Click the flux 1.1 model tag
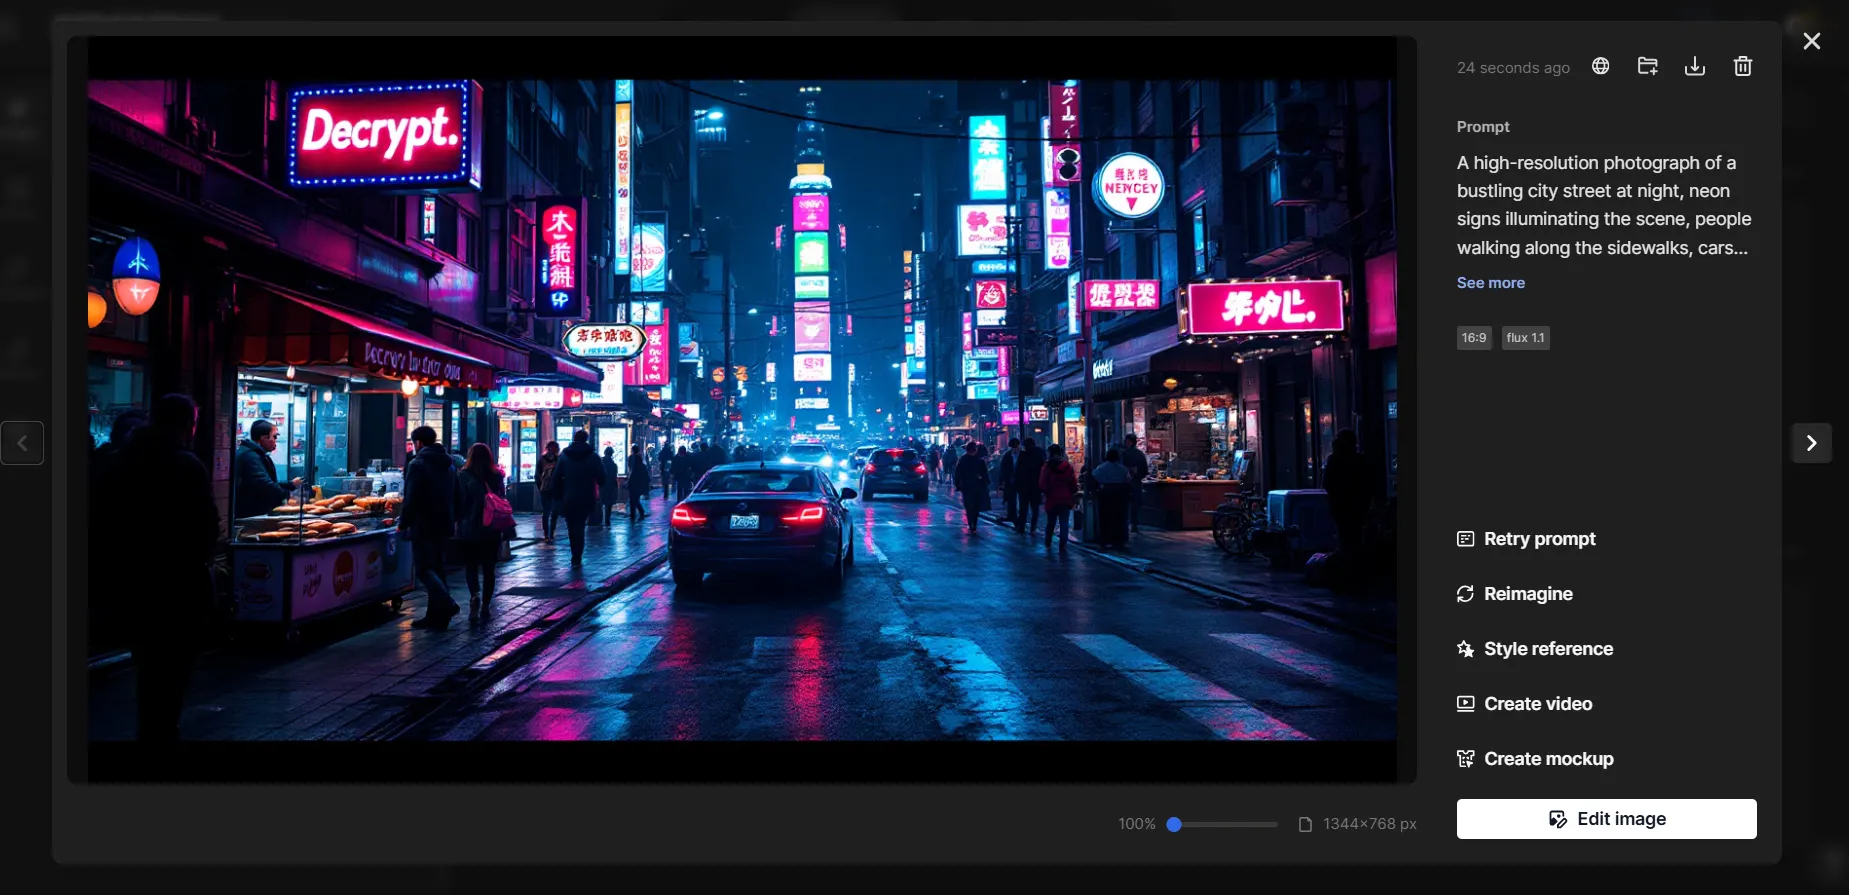This screenshot has width=1849, height=895. 1525,338
